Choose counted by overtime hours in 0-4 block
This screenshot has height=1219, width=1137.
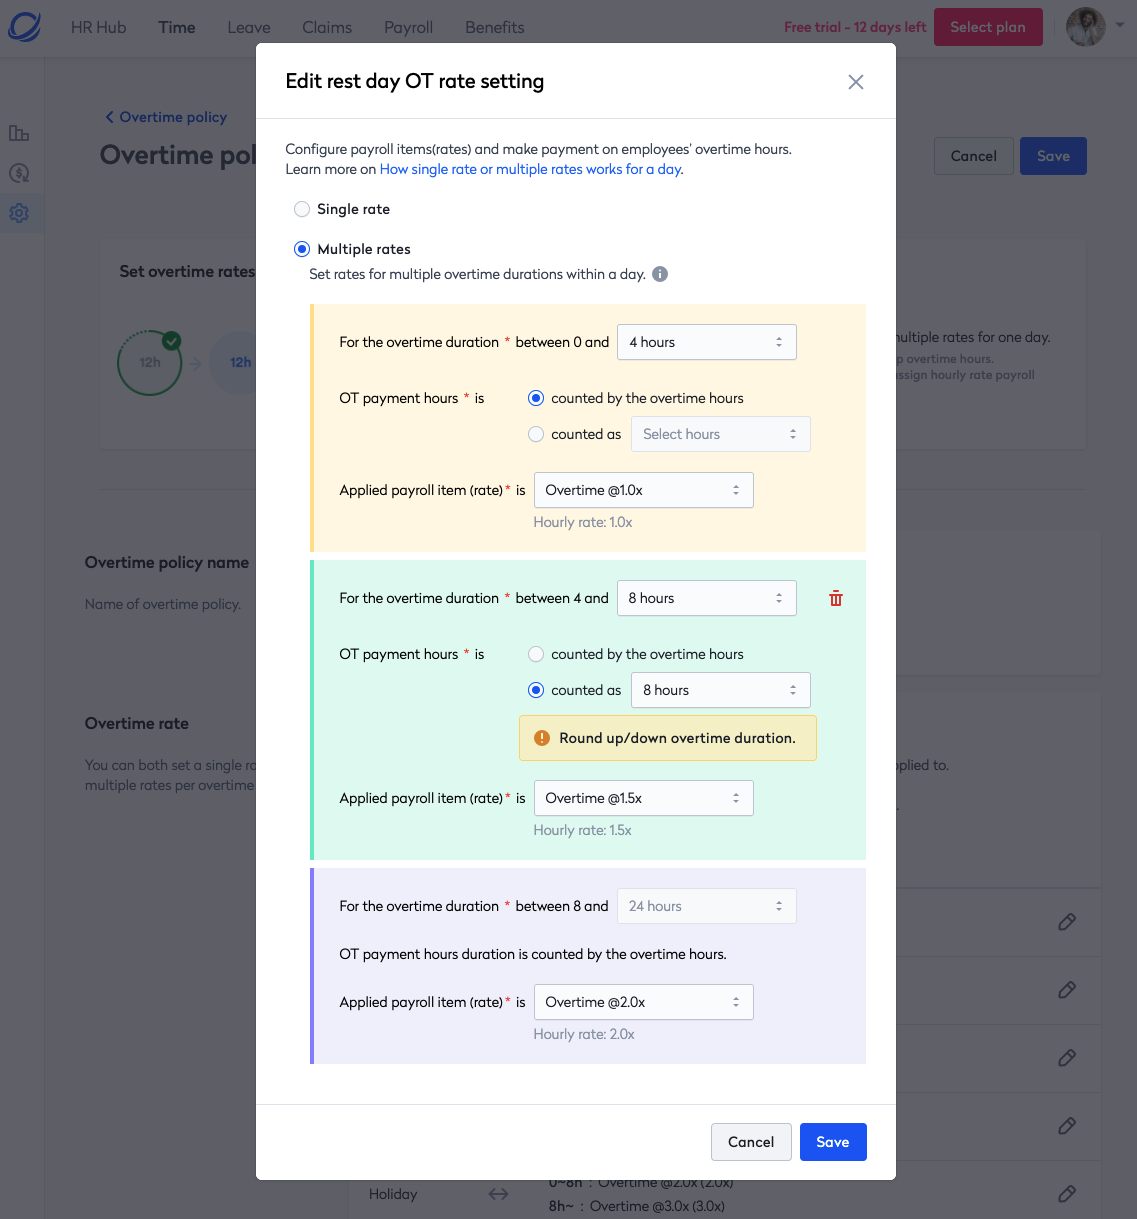click(536, 398)
